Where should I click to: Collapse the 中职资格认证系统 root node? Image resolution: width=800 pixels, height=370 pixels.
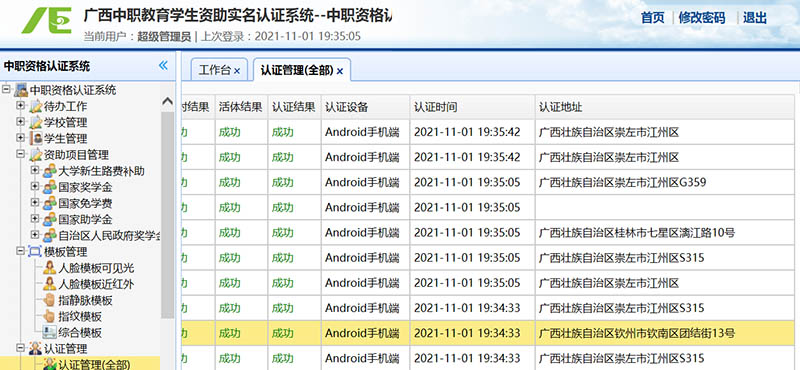[x=6, y=90]
